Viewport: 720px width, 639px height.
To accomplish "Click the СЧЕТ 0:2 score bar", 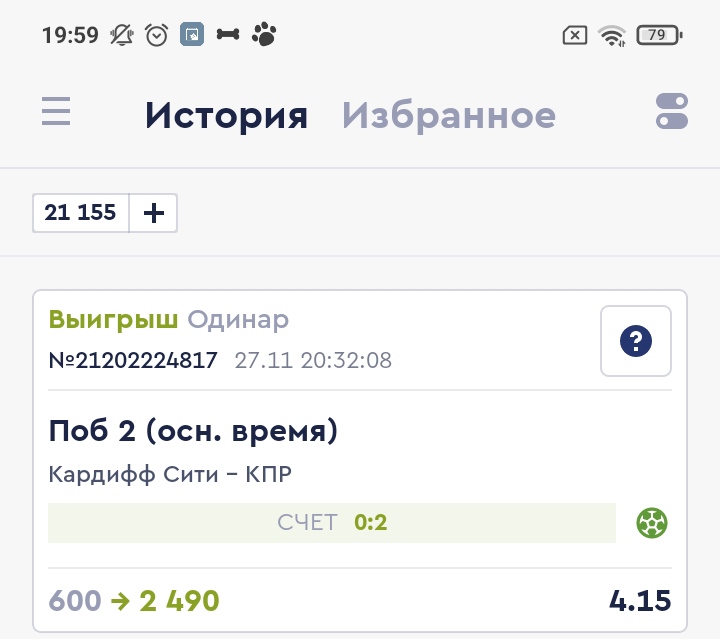I will click(332, 522).
